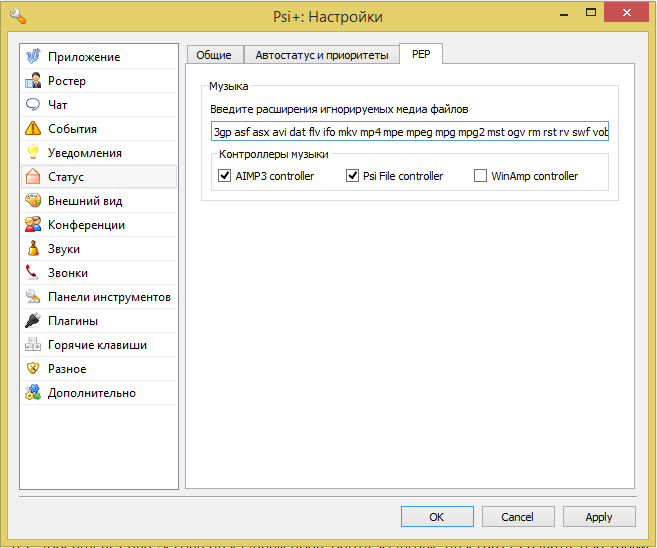The image size is (657, 548).
Task: Click the Чат speech bubble icon
Action: (x=33, y=105)
